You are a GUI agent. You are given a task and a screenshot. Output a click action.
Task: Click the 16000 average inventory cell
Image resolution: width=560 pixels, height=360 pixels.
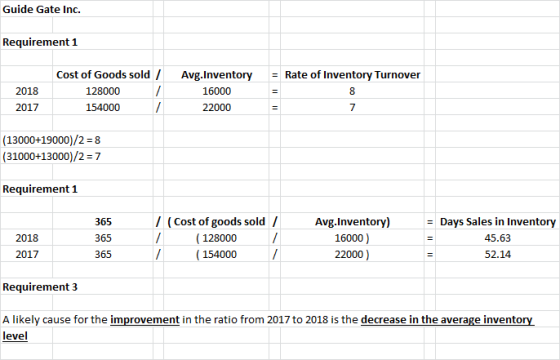(x=216, y=91)
